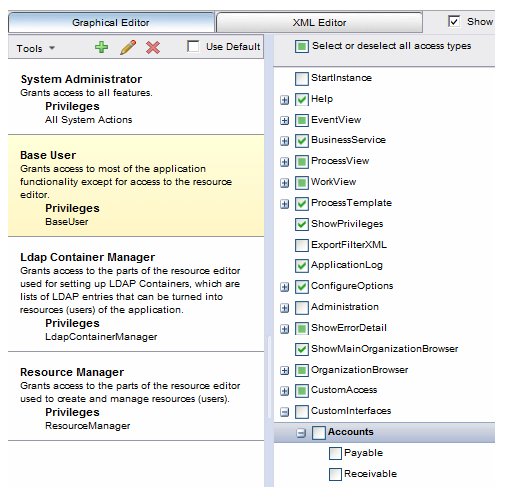This screenshot has width=506, height=502.
Task: Expand the ConfigureOptions tree node
Action: [x=284, y=287]
